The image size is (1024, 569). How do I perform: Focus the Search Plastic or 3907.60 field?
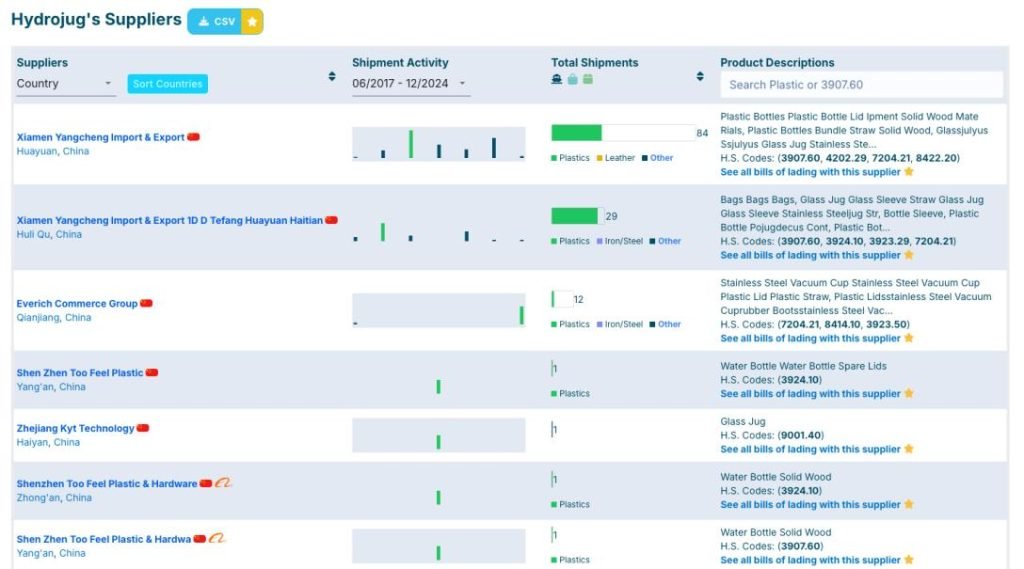[x=861, y=85]
